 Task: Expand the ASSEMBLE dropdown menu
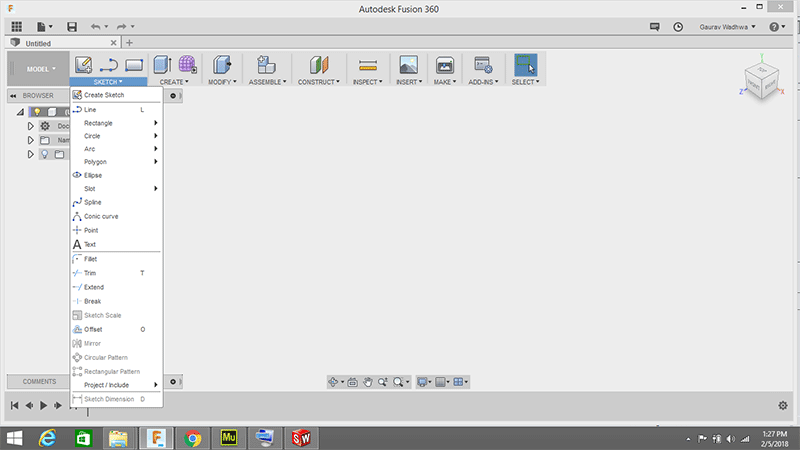pos(267,82)
